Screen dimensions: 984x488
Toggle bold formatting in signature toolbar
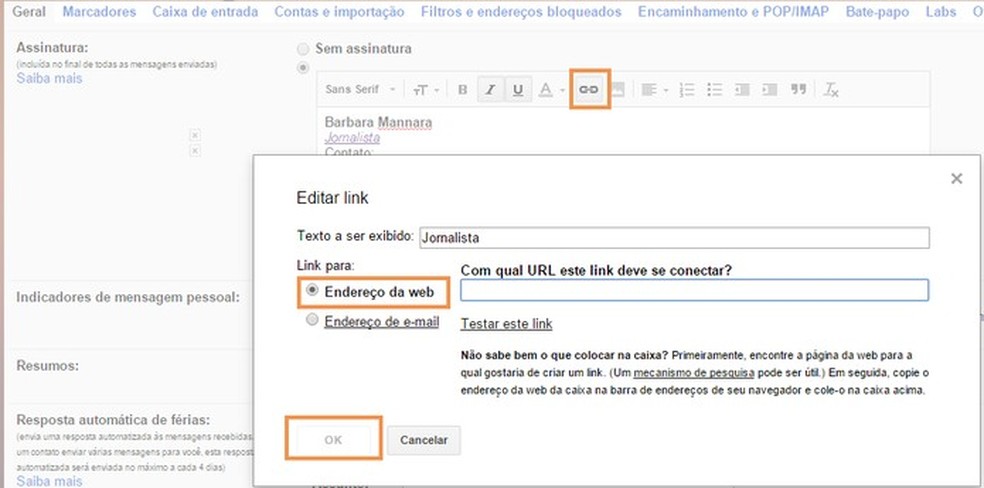(x=463, y=90)
